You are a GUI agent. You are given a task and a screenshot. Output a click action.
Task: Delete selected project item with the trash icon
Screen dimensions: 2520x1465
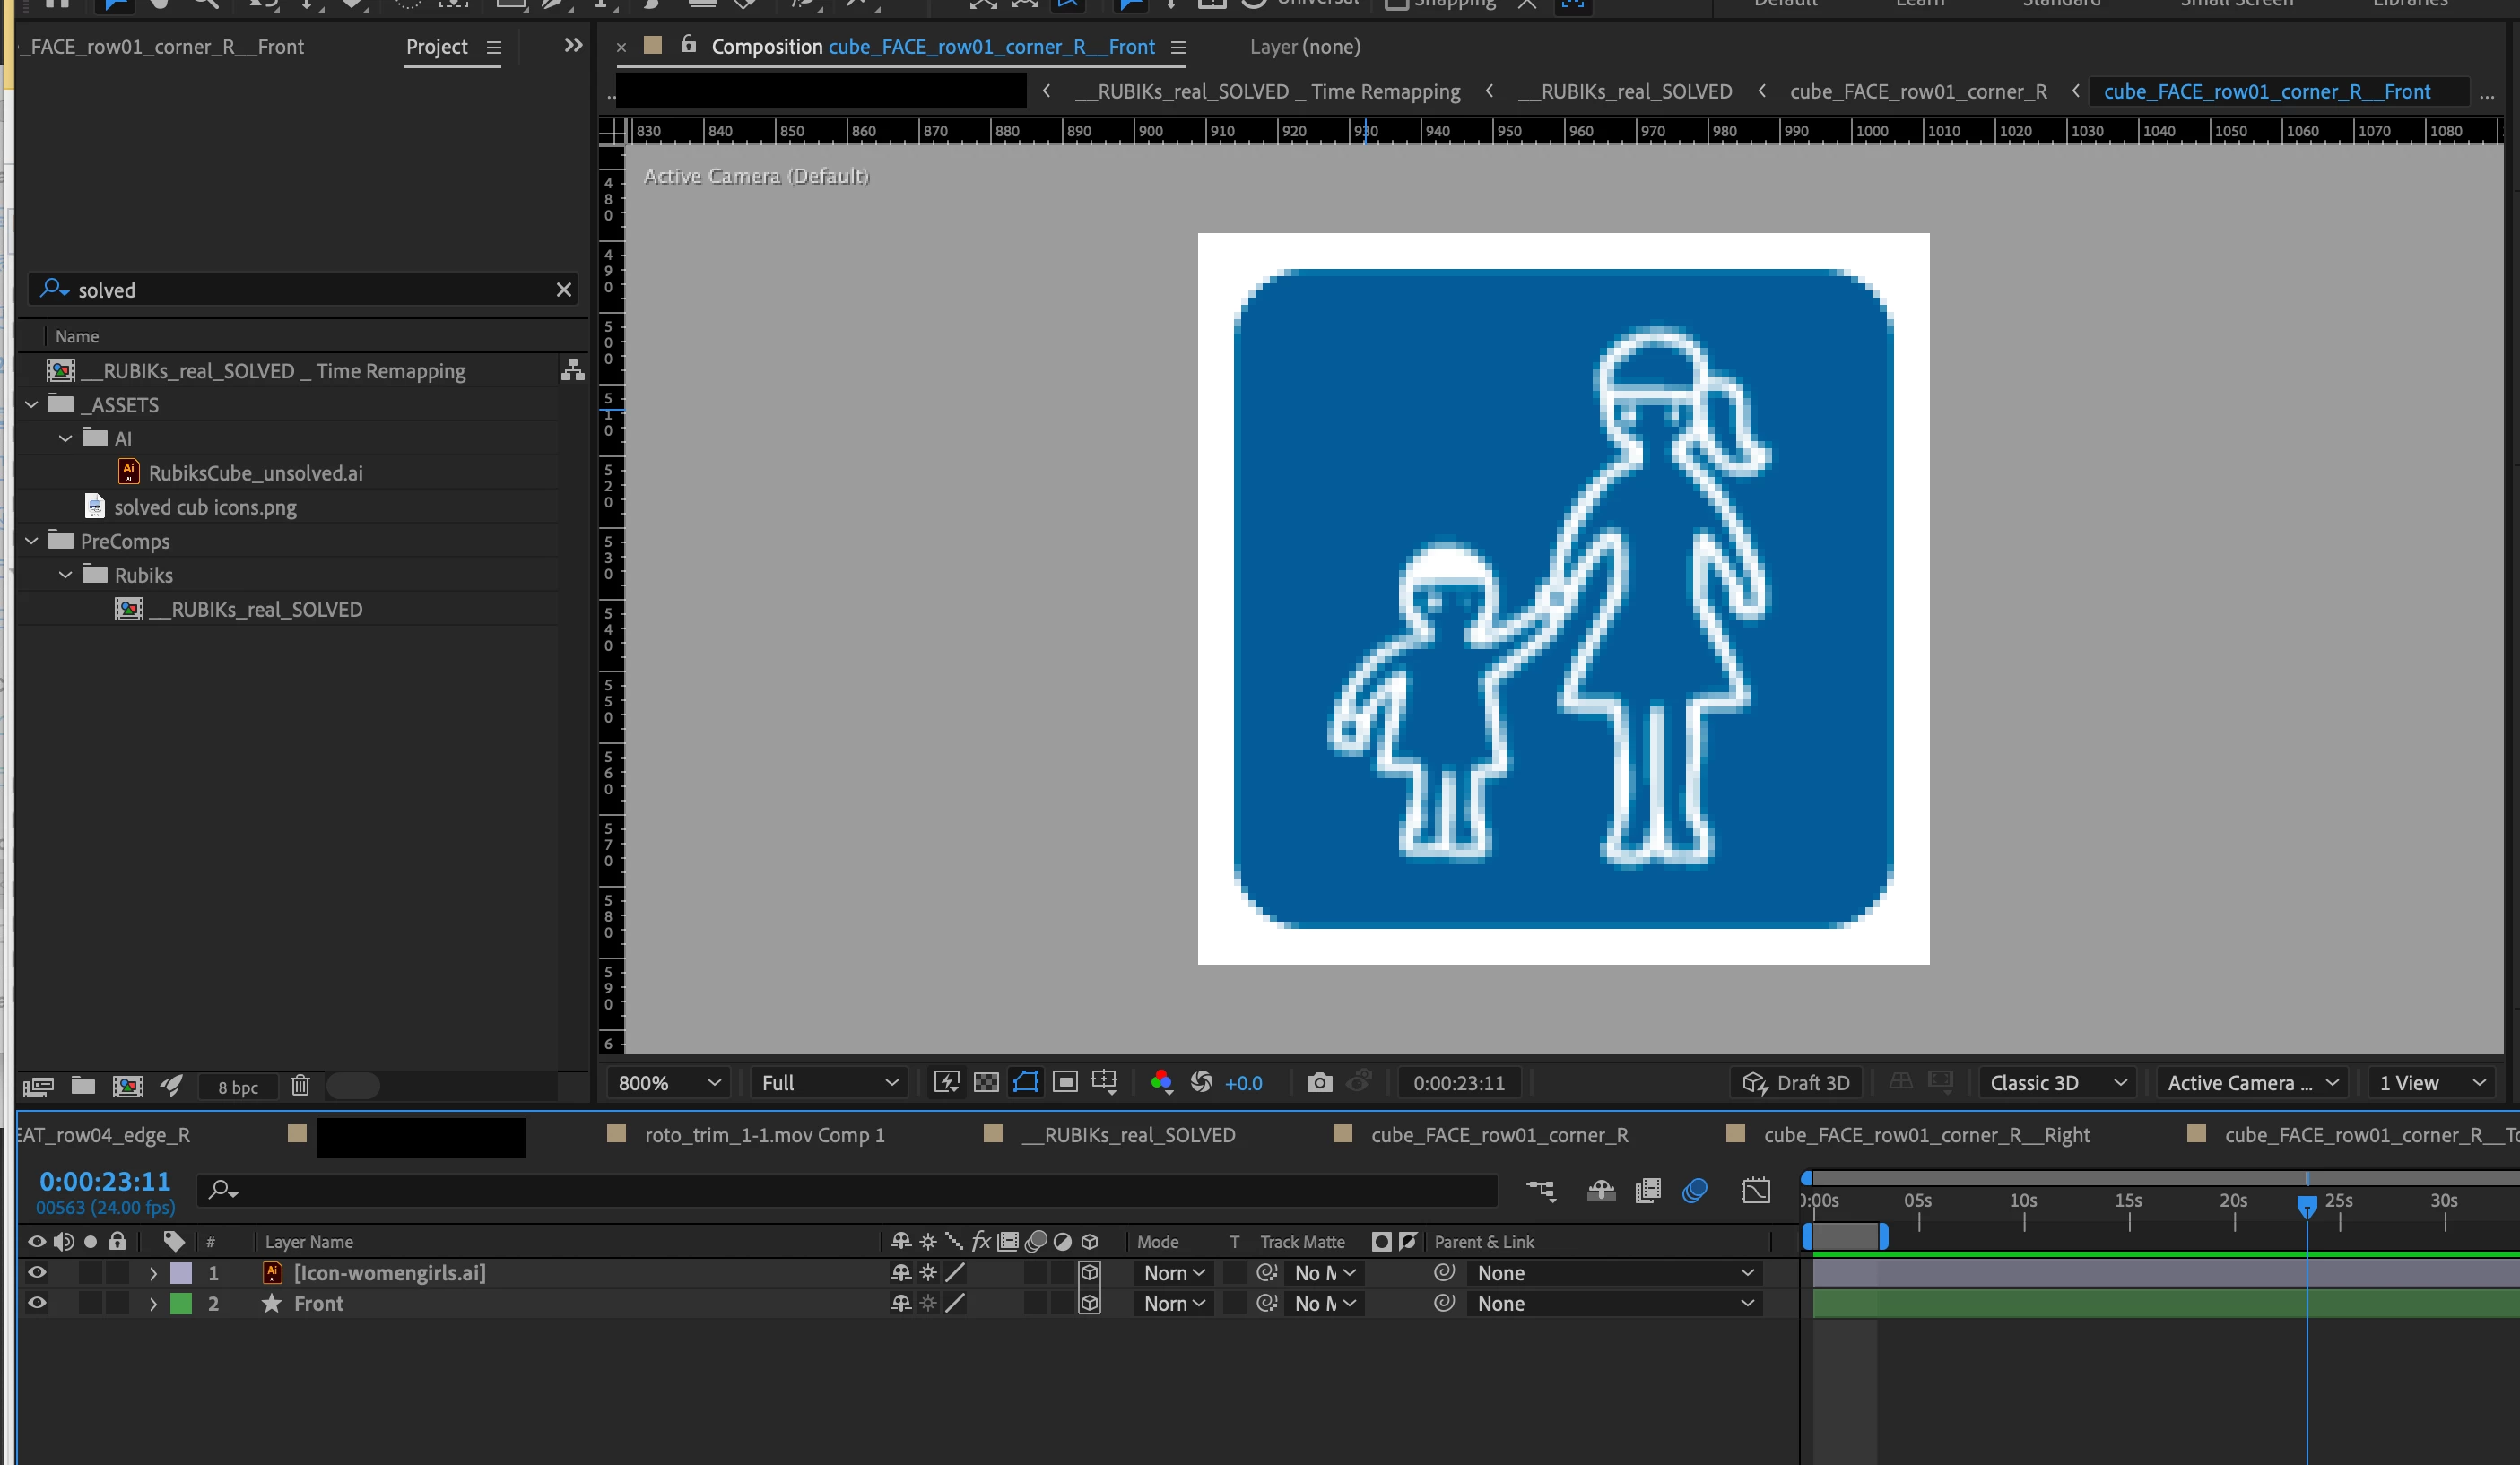(x=300, y=1086)
